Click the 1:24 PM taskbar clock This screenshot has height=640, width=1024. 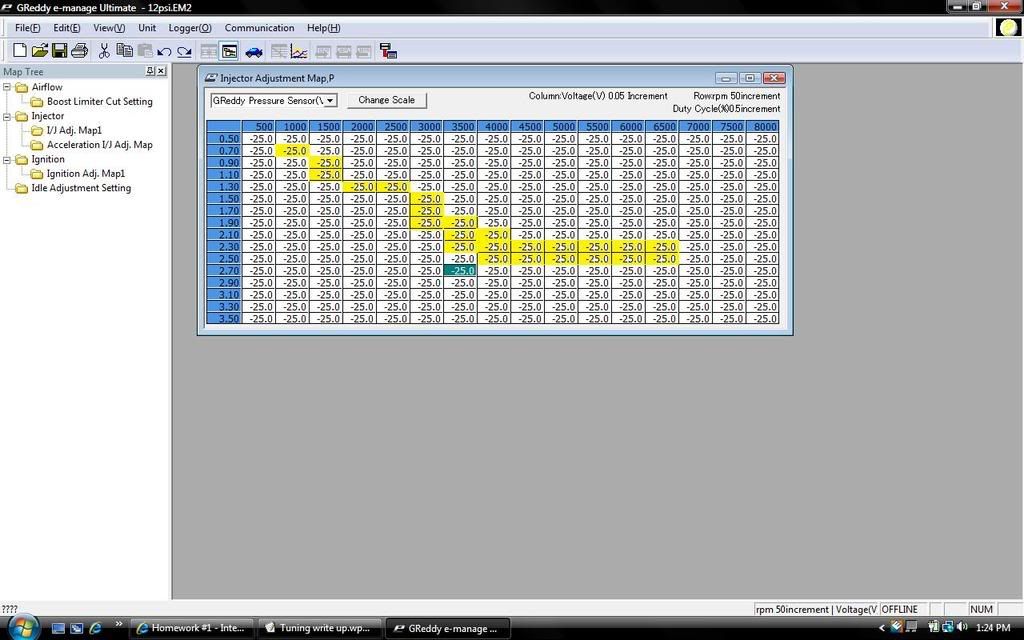click(993, 628)
